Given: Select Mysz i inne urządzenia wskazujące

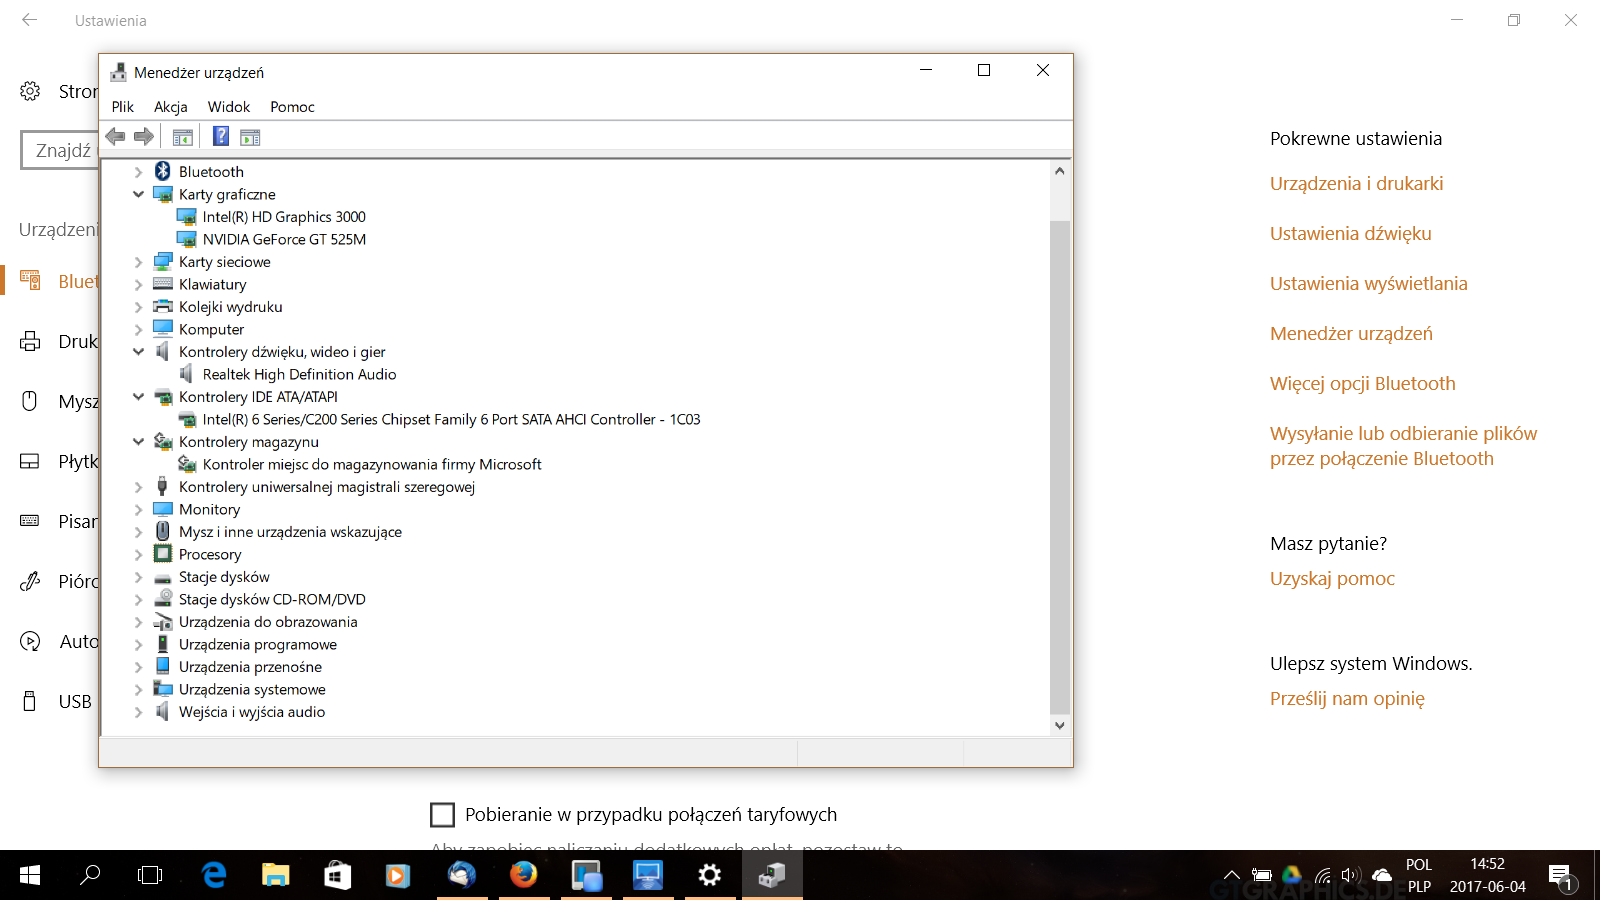Looking at the screenshot, I should [x=290, y=532].
